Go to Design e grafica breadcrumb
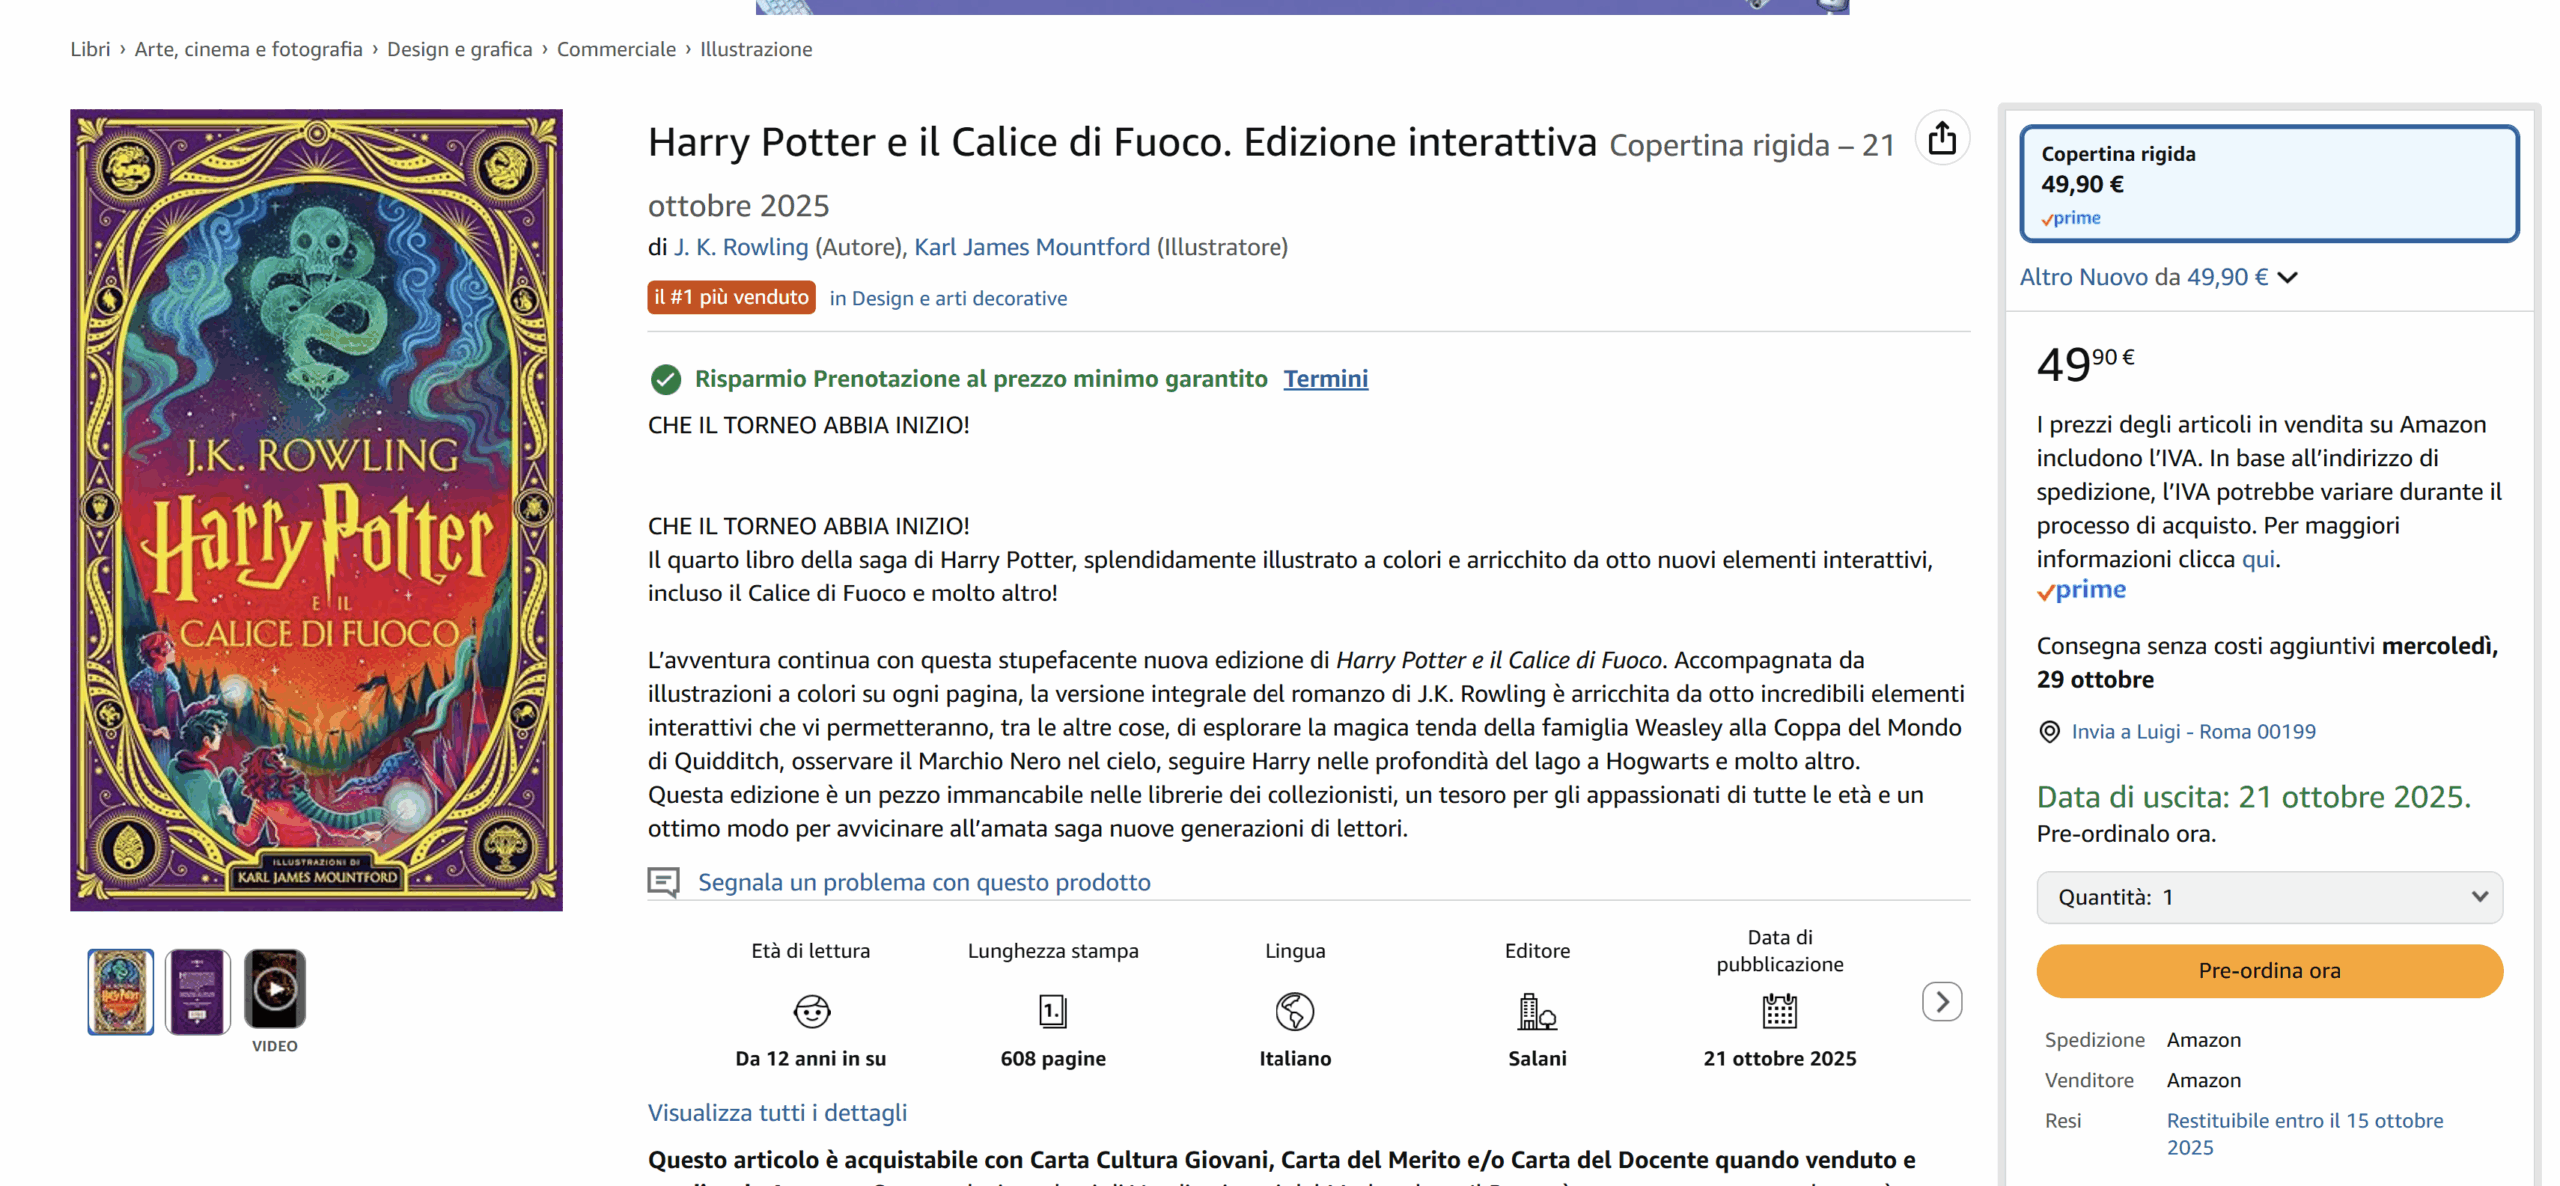Screen dimensions: 2560x1186 coord(459,49)
